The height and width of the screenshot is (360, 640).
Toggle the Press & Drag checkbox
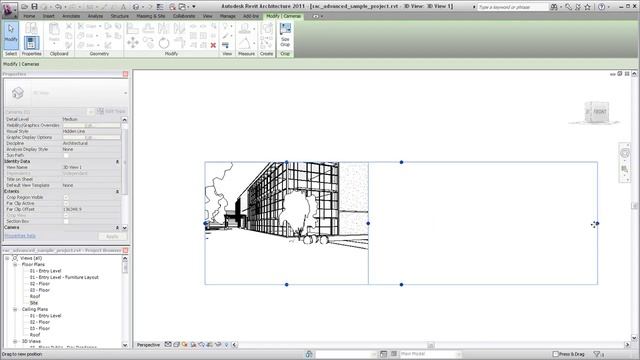(x=556, y=354)
